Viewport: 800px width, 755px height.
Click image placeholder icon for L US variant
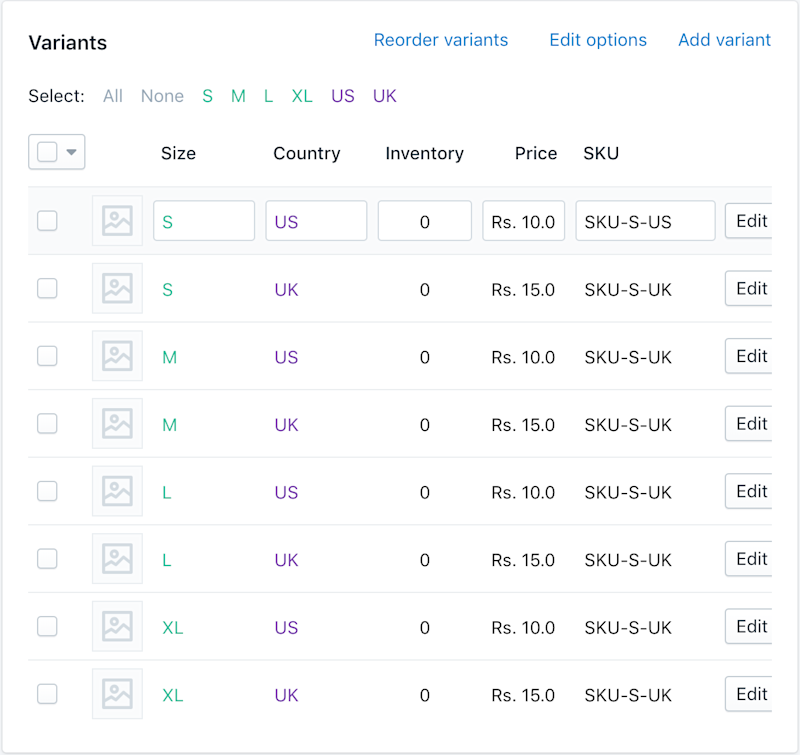pyautogui.click(x=117, y=492)
